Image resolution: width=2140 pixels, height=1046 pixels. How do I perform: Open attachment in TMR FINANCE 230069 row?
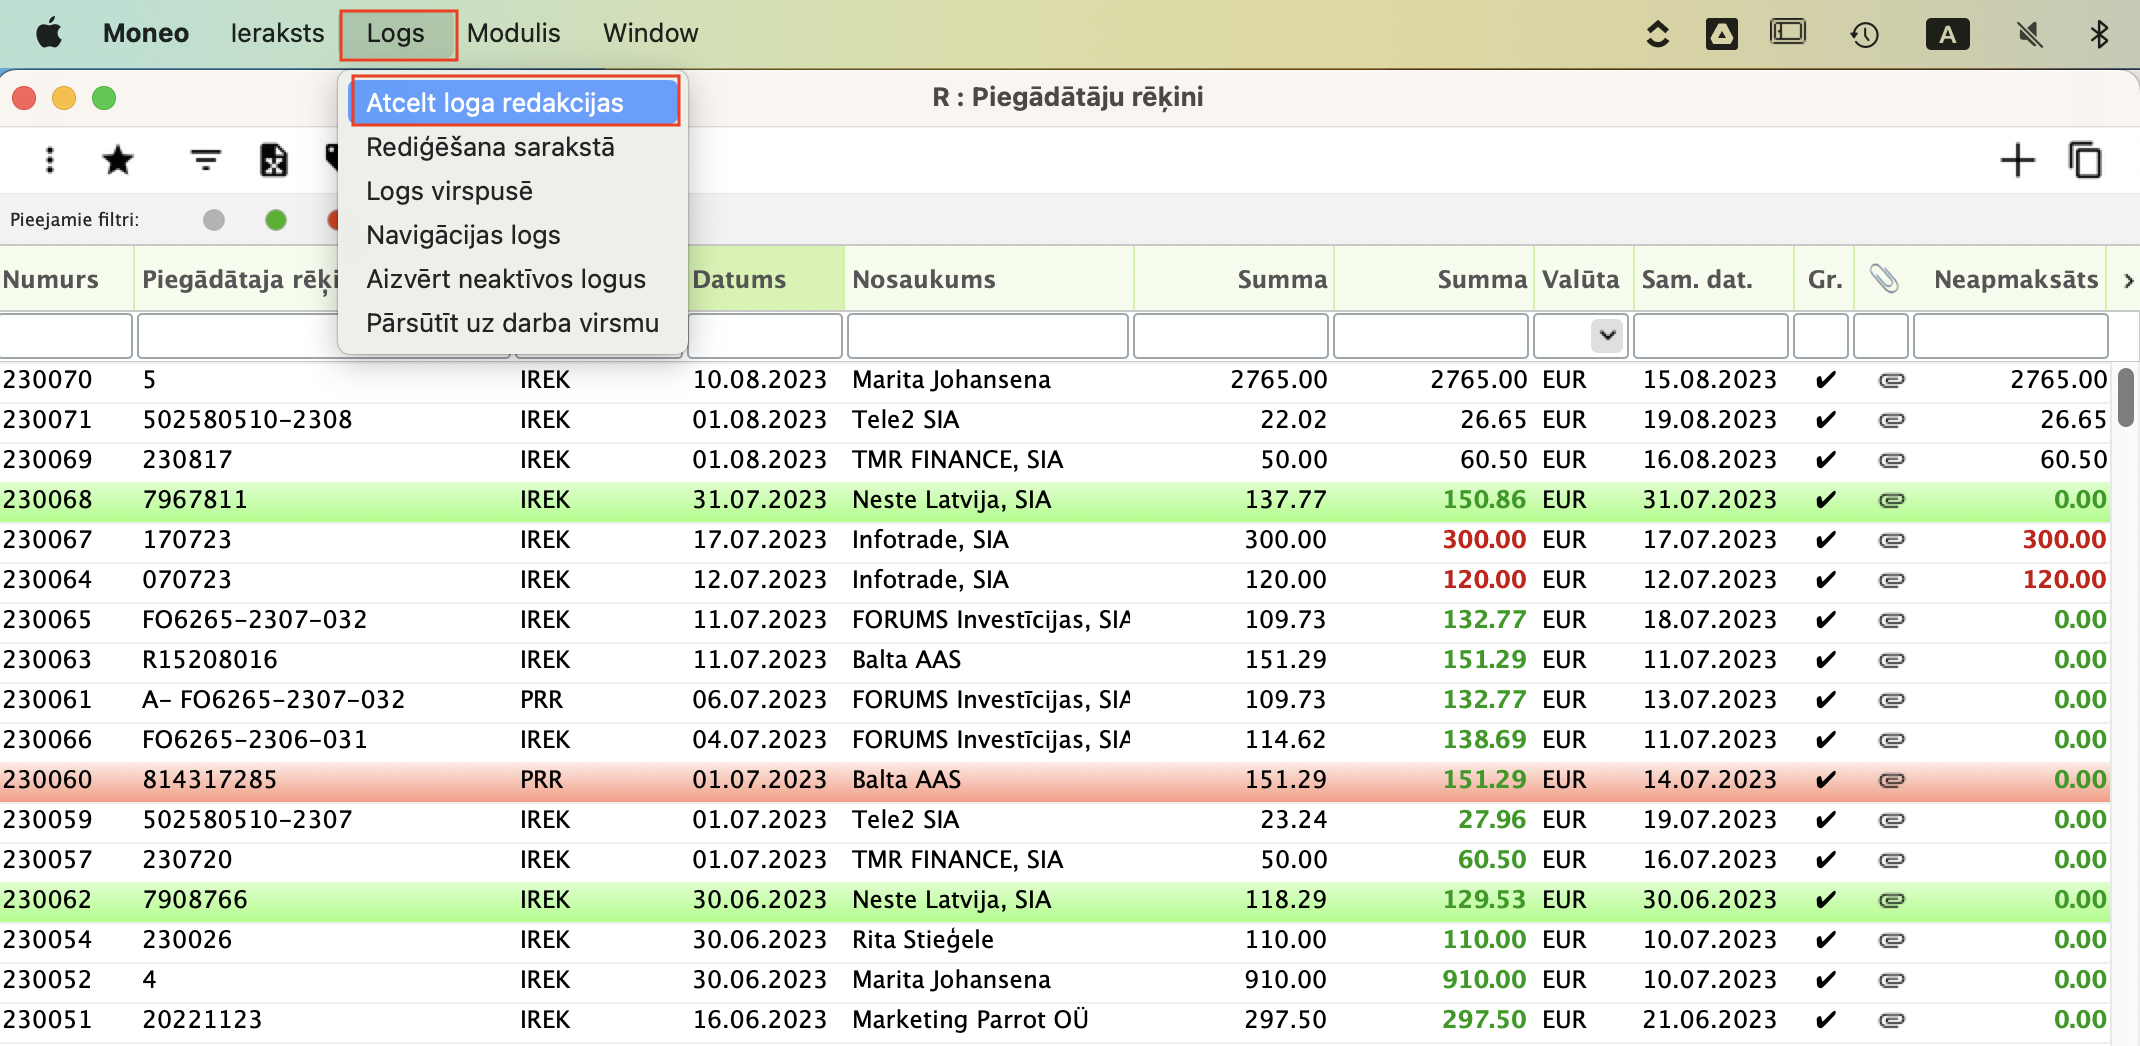[x=1891, y=460]
